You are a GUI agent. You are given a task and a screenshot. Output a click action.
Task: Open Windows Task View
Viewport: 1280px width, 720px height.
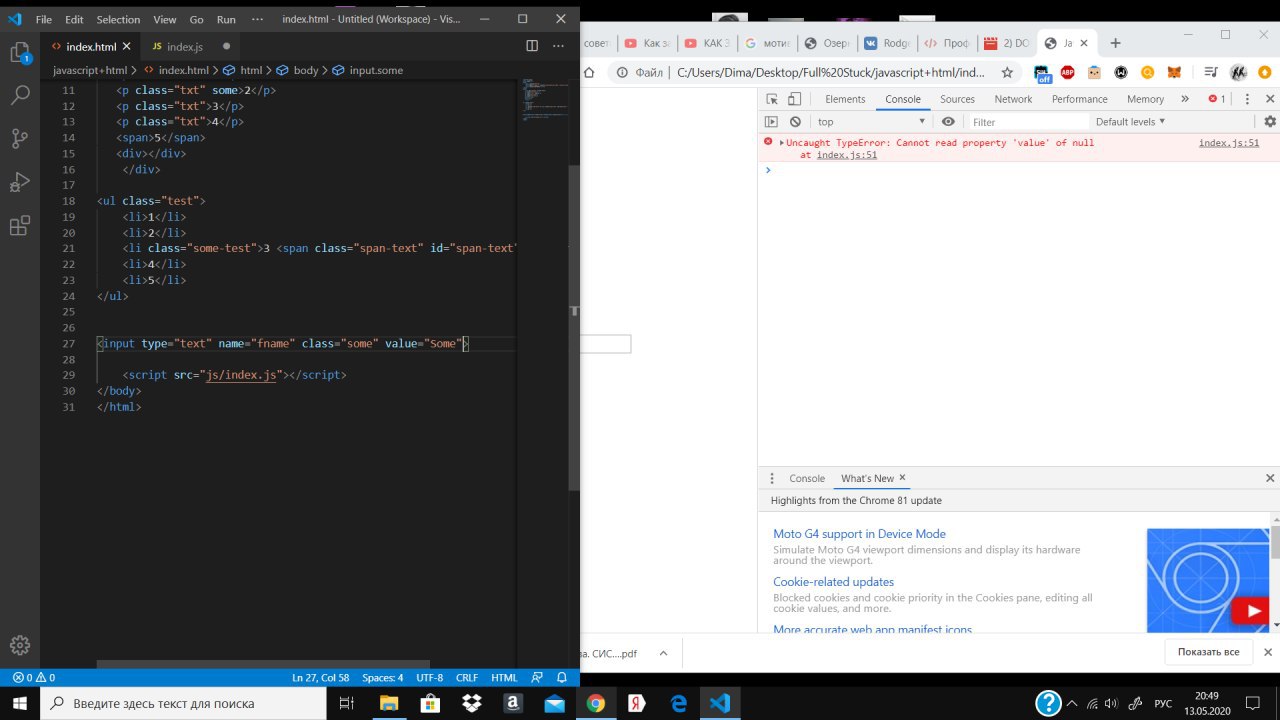(346, 703)
